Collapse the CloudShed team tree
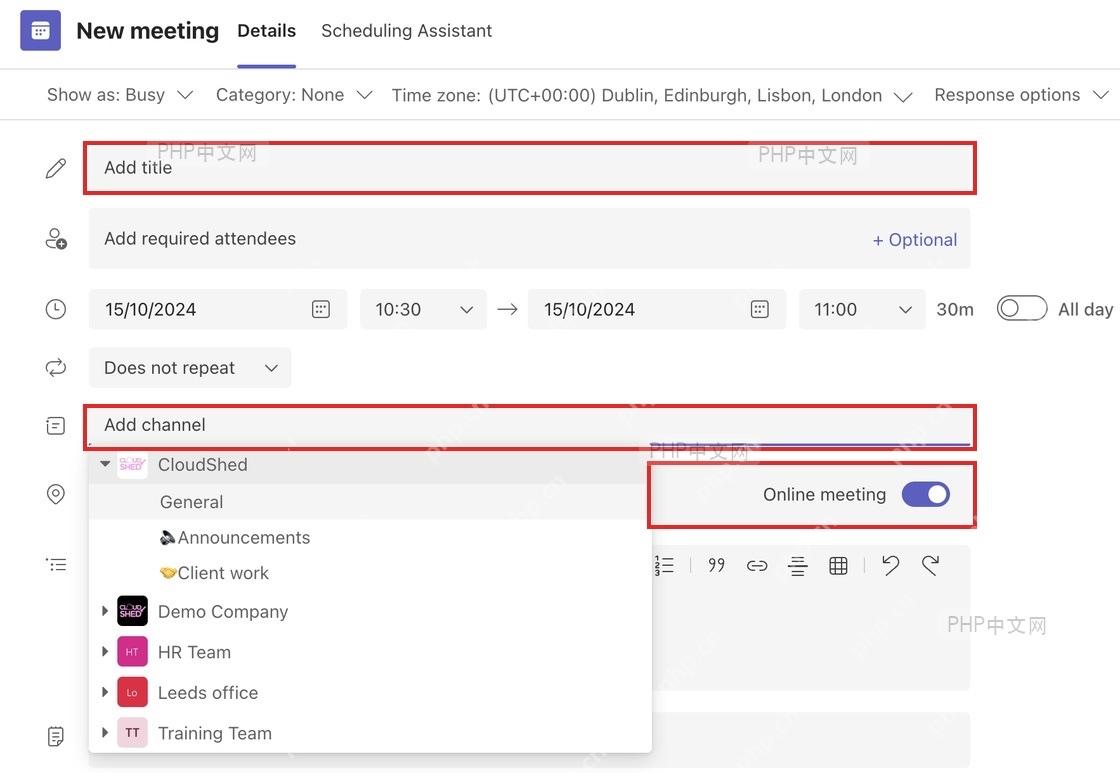1120x773 pixels. point(105,464)
